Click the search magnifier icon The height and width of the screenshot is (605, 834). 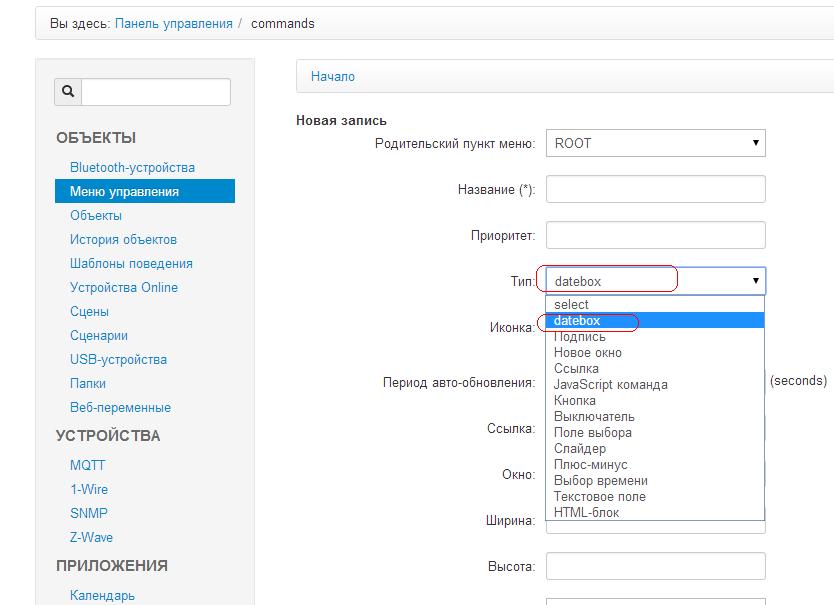(x=68, y=92)
